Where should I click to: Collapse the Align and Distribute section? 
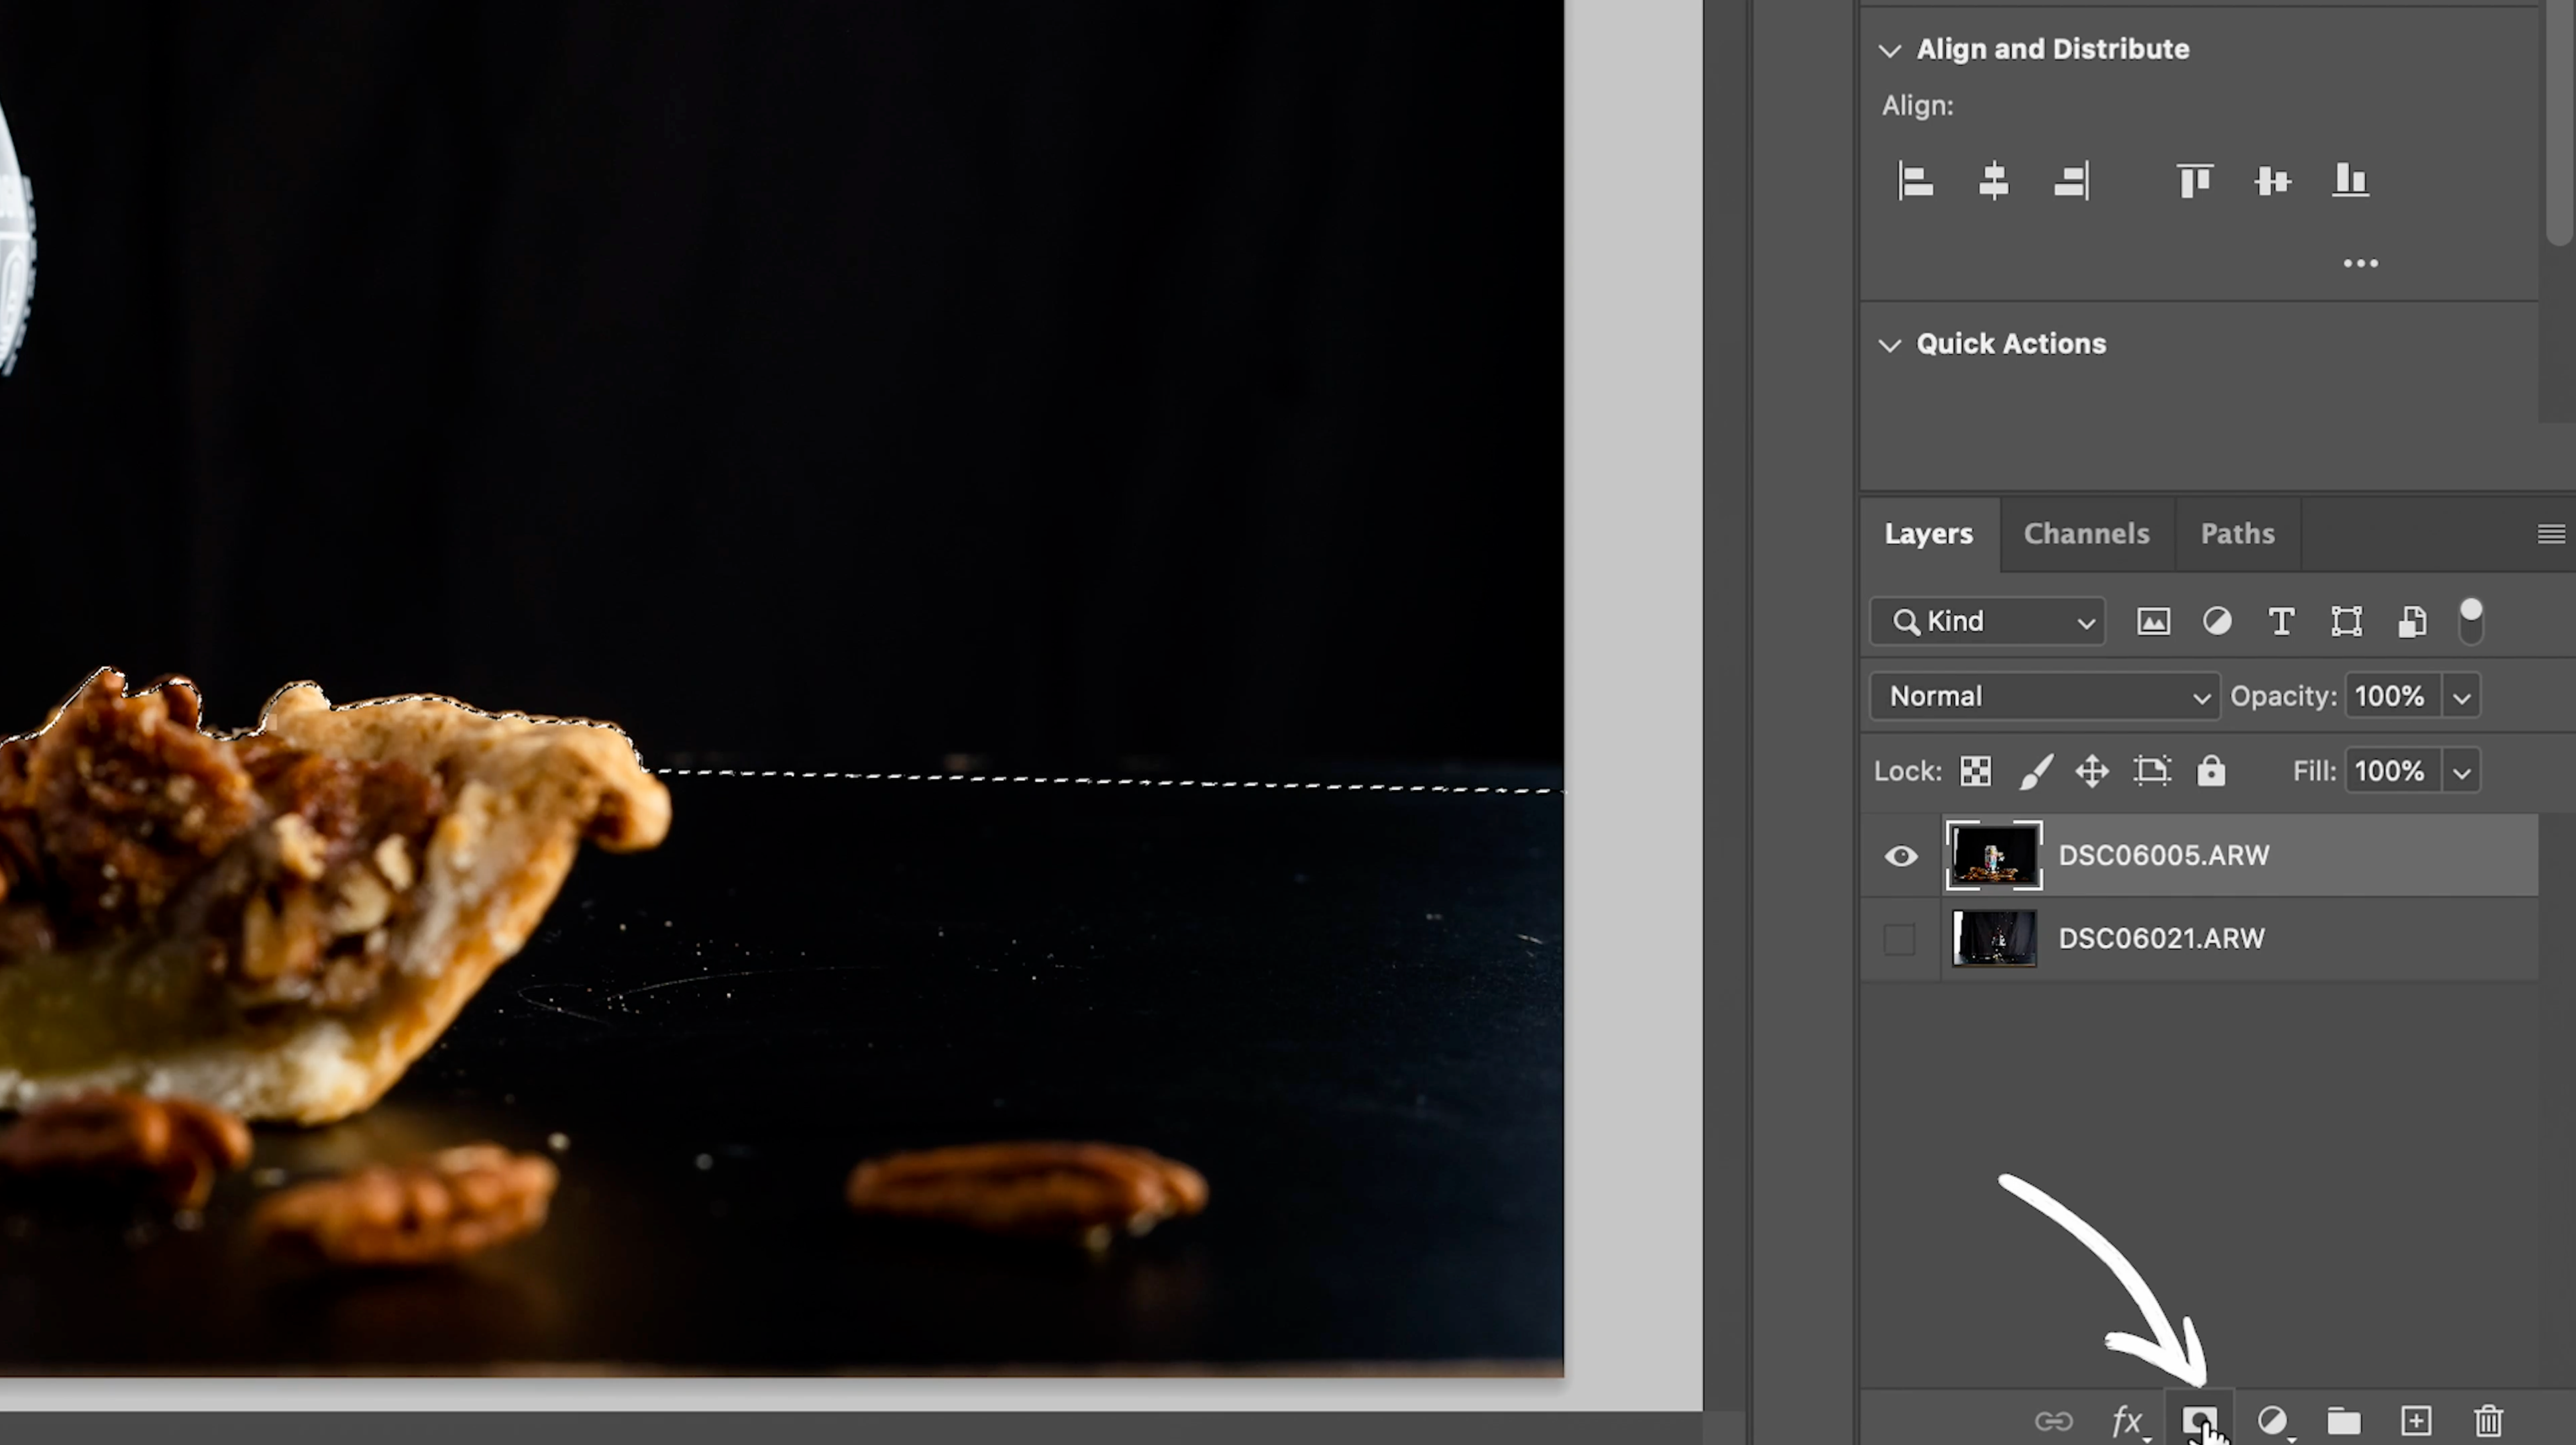click(1889, 50)
